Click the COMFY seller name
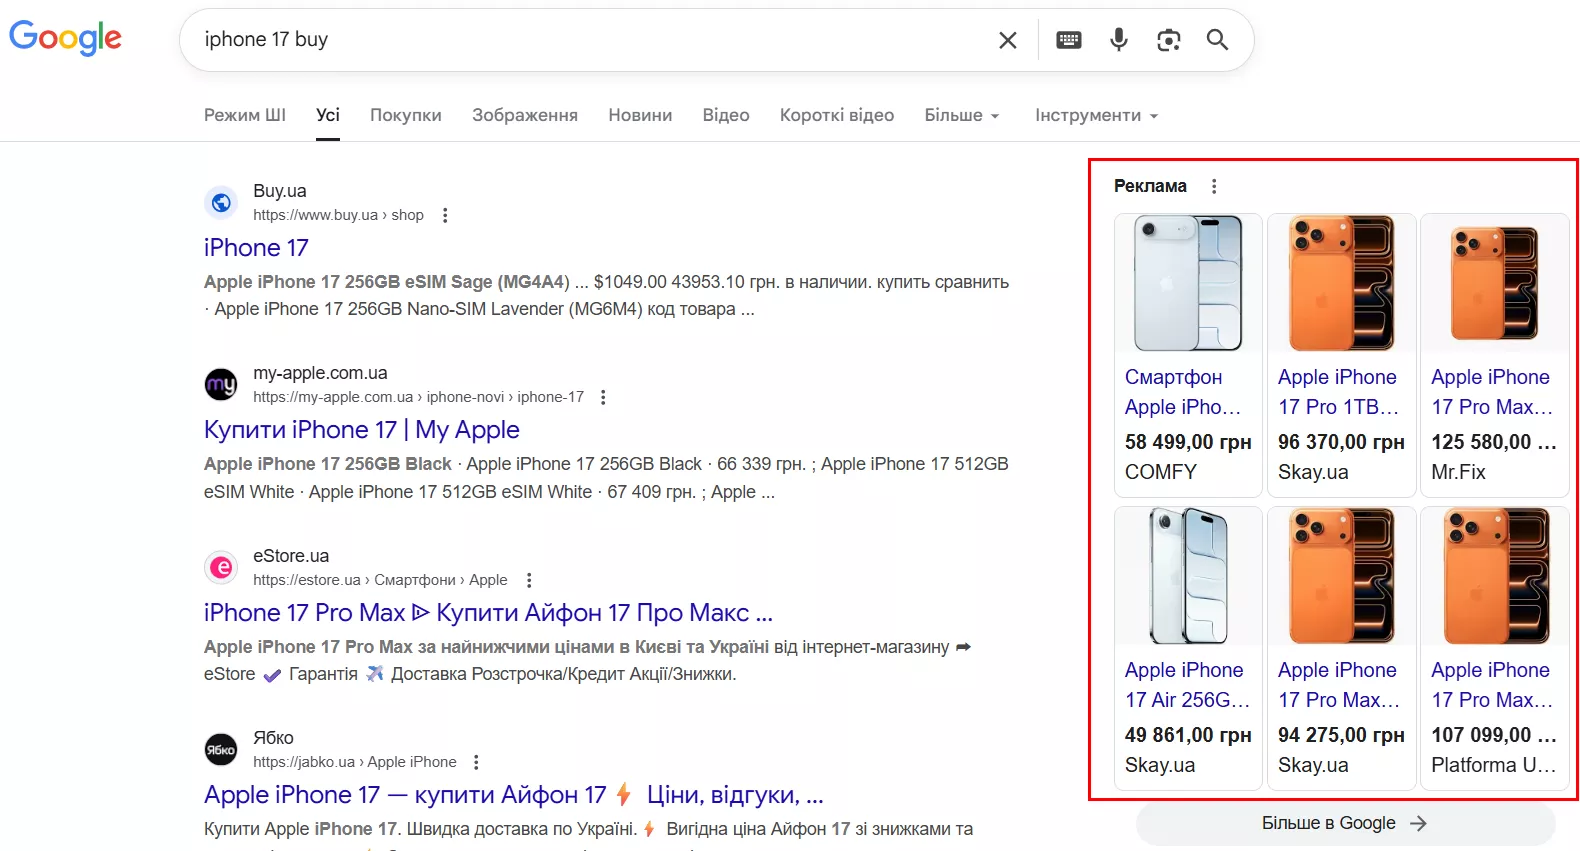This screenshot has height=851, width=1580. coord(1161,472)
